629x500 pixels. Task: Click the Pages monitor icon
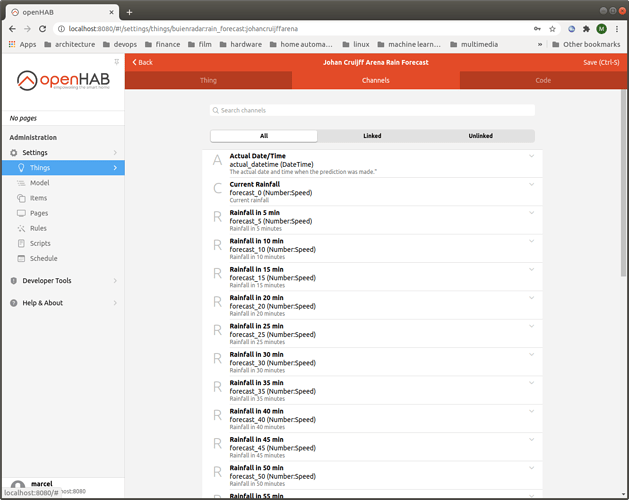pyautogui.click(x=21, y=213)
